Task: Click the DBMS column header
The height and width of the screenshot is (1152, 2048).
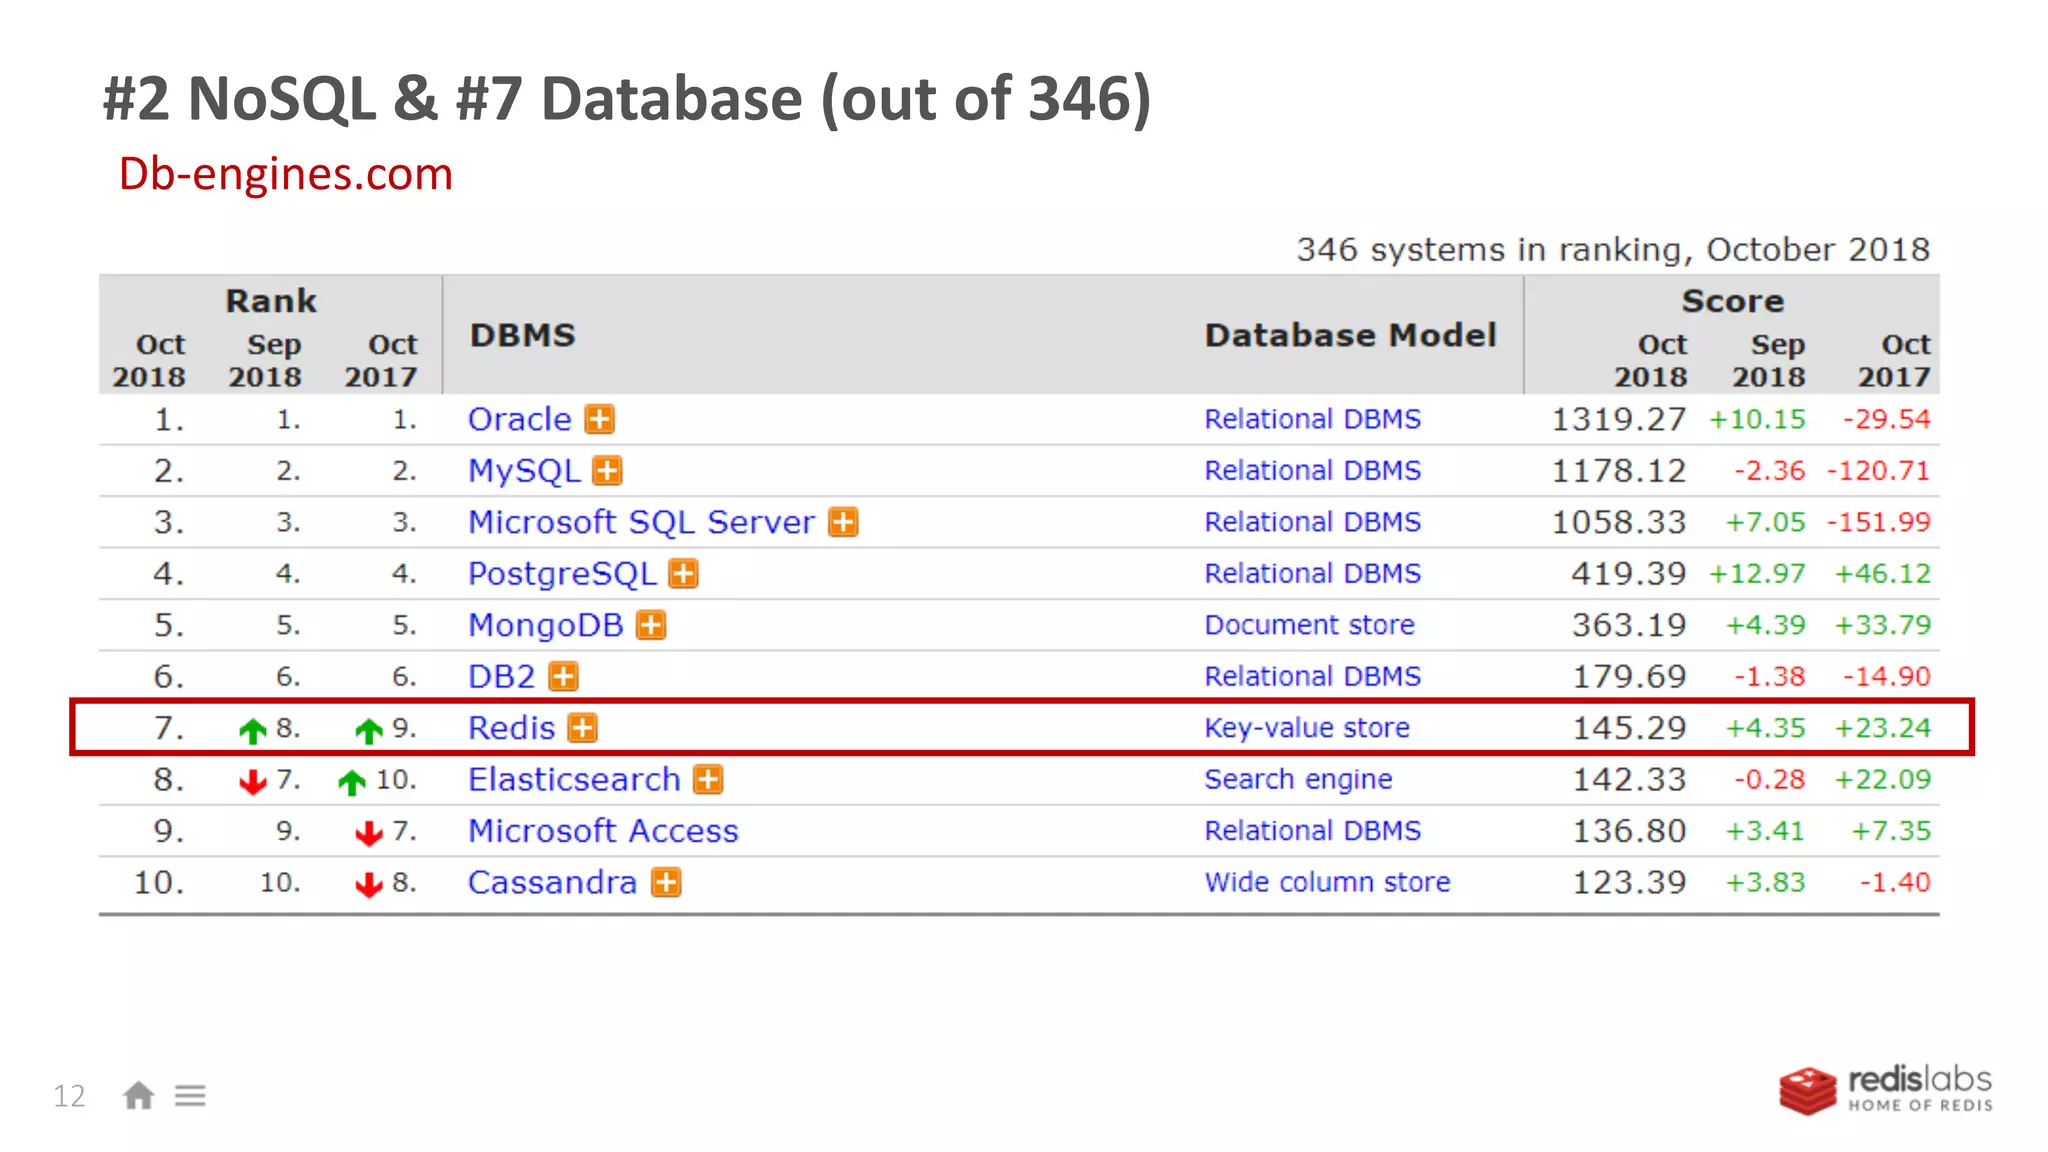Action: pos(523,335)
